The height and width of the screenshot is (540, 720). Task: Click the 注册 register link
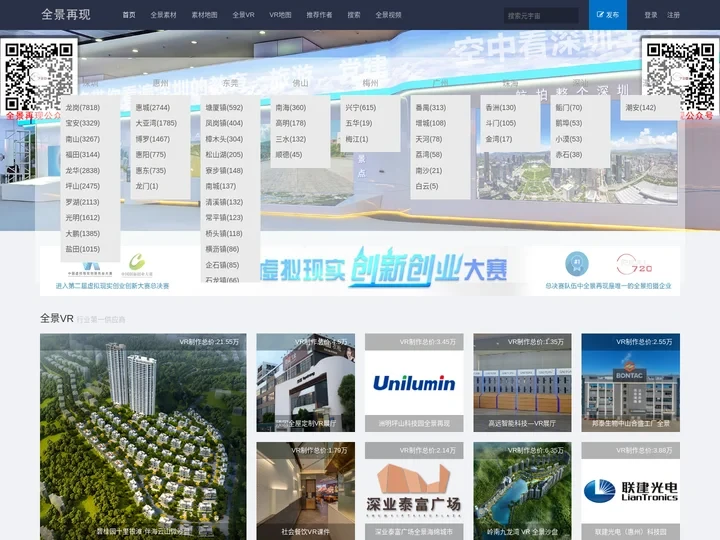673,15
